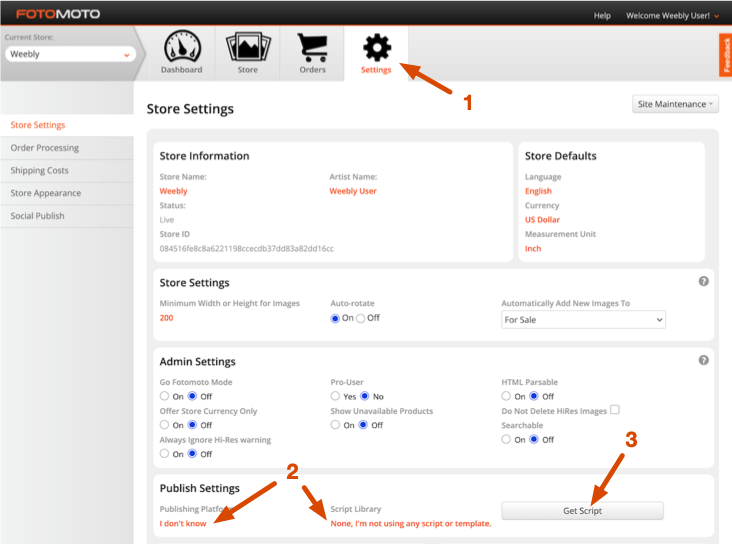Open the Settings gear icon
The image size is (732, 544).
point(377,47)
